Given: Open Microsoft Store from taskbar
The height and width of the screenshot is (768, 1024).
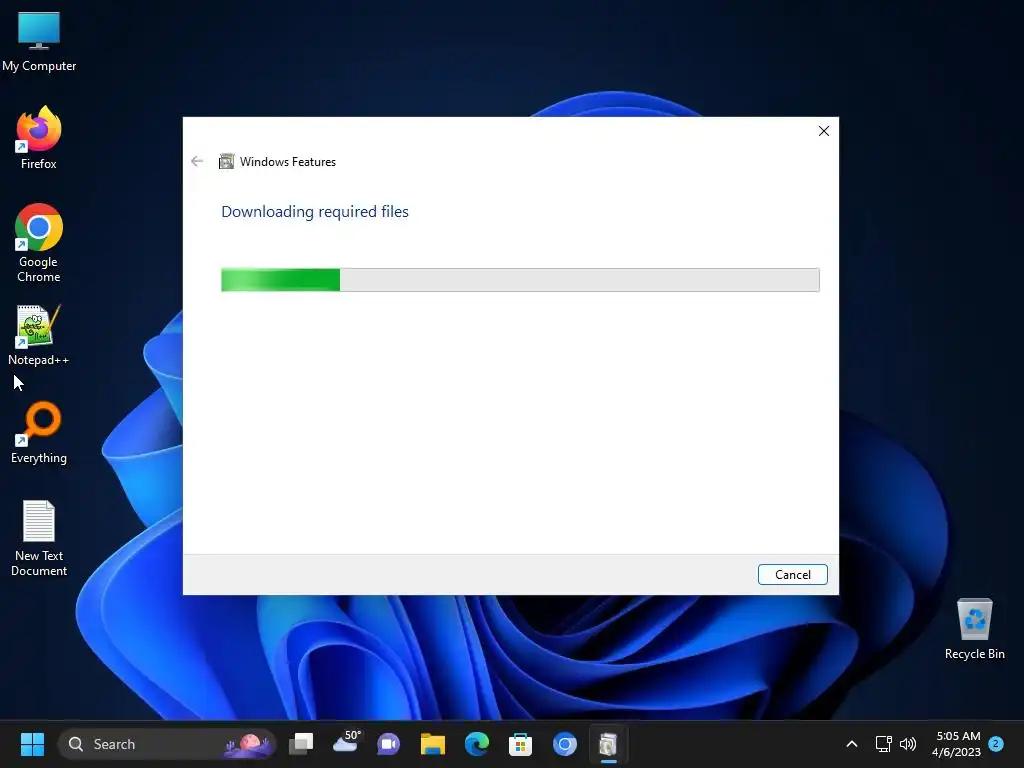Looking at the screenshot, I should 520,744.
